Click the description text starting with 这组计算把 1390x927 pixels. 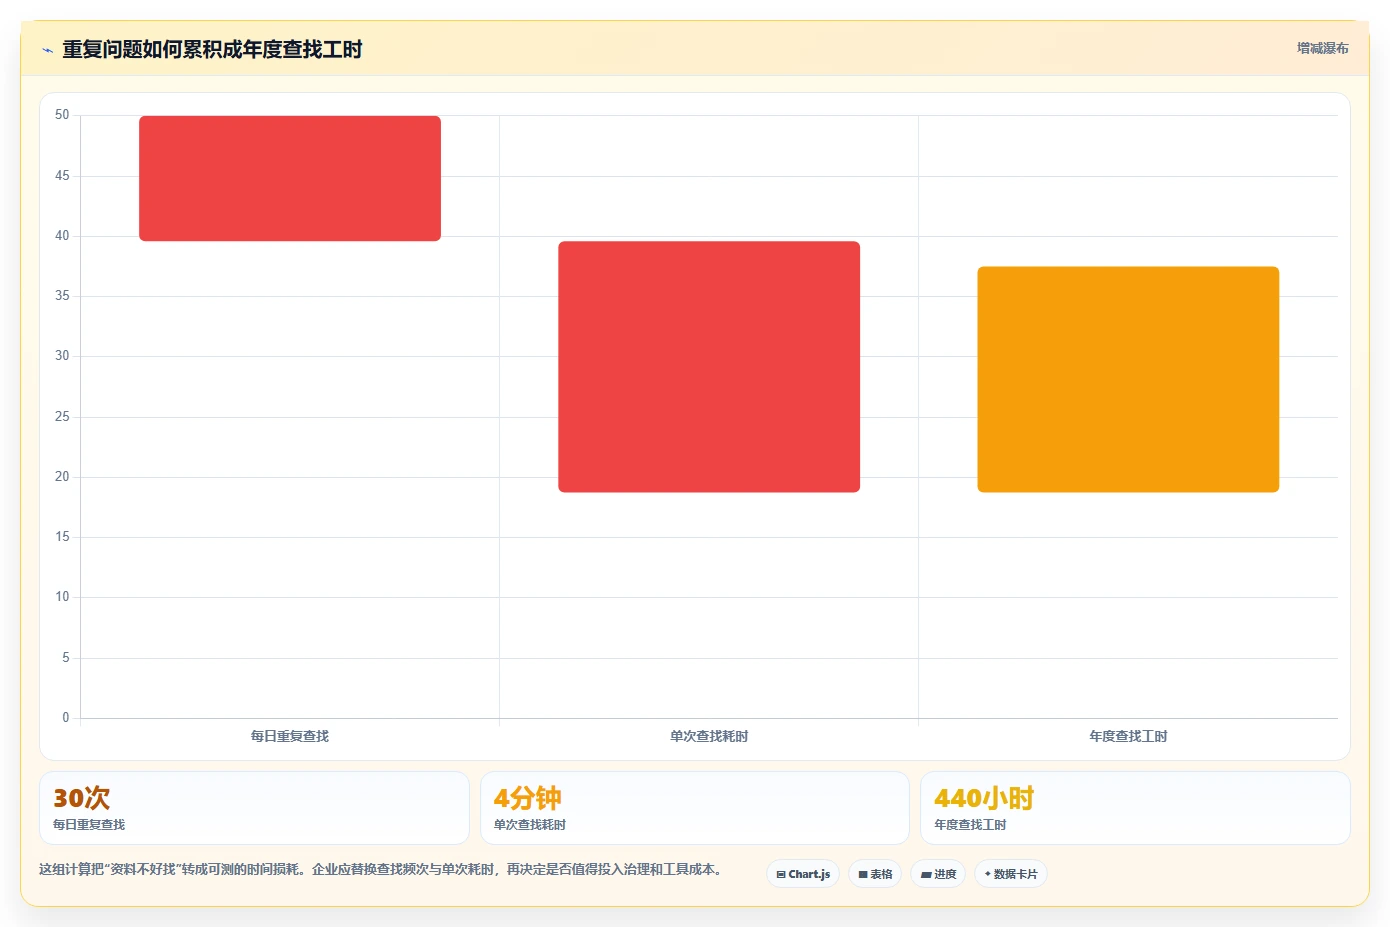pos(380,869)
